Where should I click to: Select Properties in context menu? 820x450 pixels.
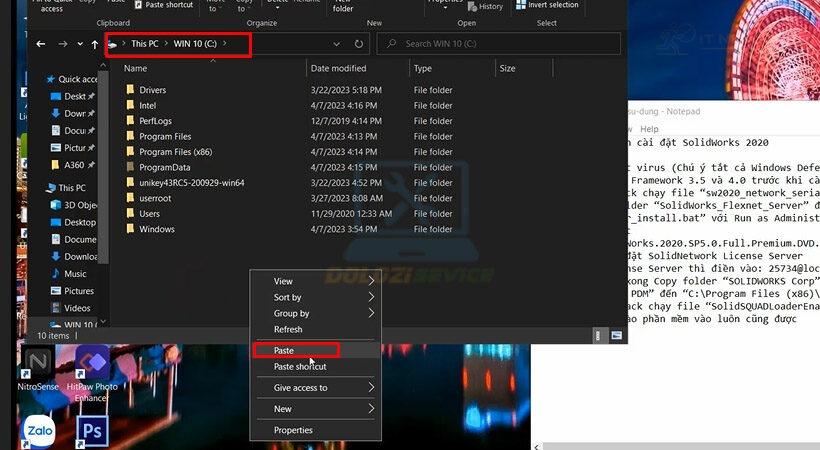click(293, 430)
